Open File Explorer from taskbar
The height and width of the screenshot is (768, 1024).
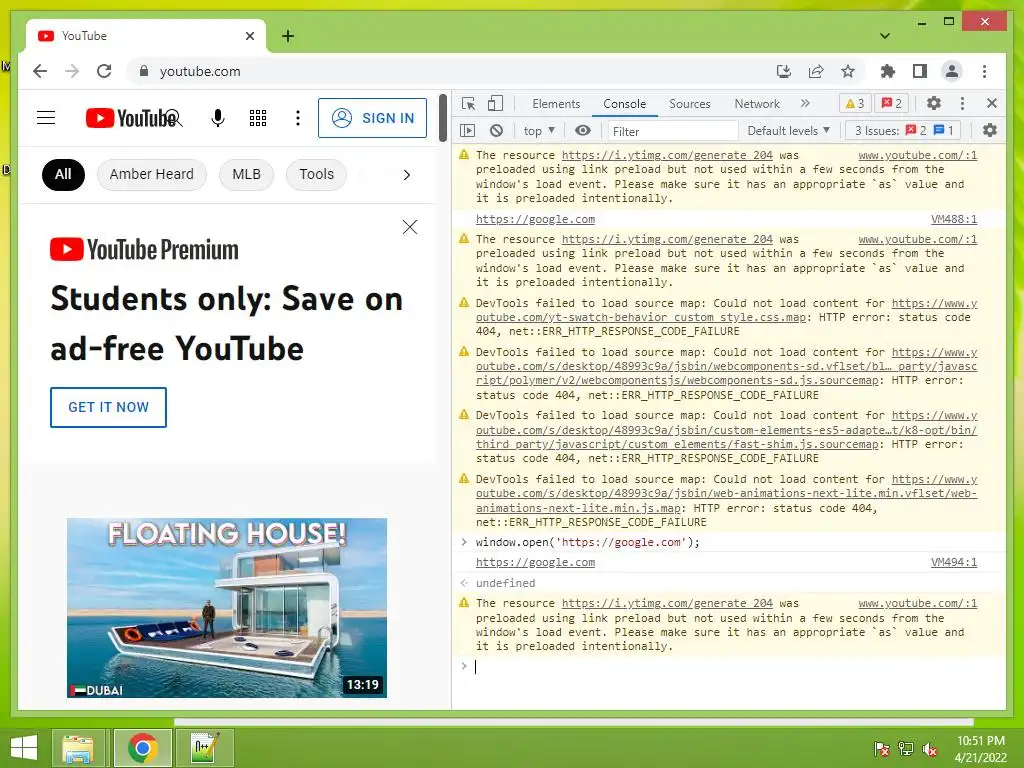[x=78, y=748]
